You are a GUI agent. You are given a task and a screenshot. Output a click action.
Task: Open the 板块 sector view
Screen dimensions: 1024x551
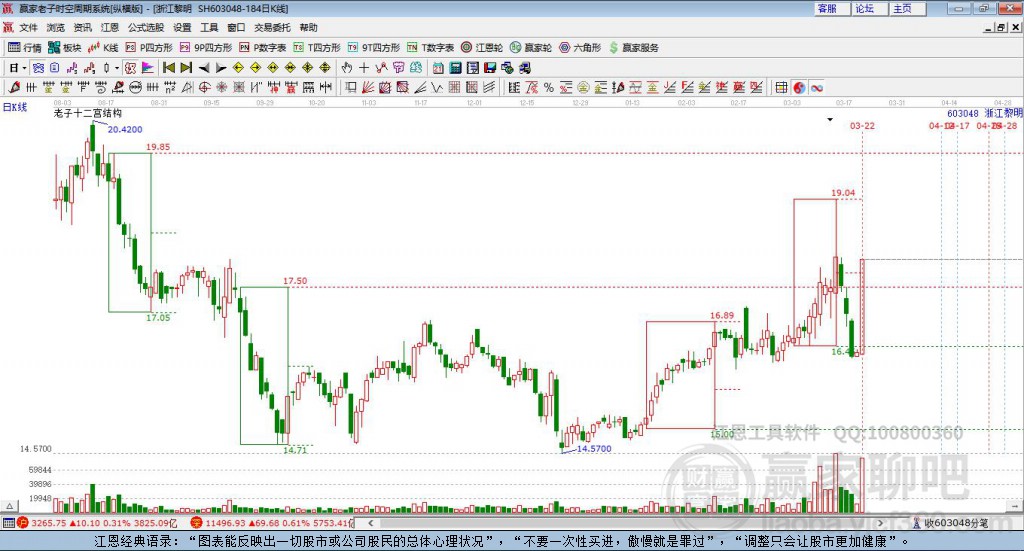tap(64, 48)
